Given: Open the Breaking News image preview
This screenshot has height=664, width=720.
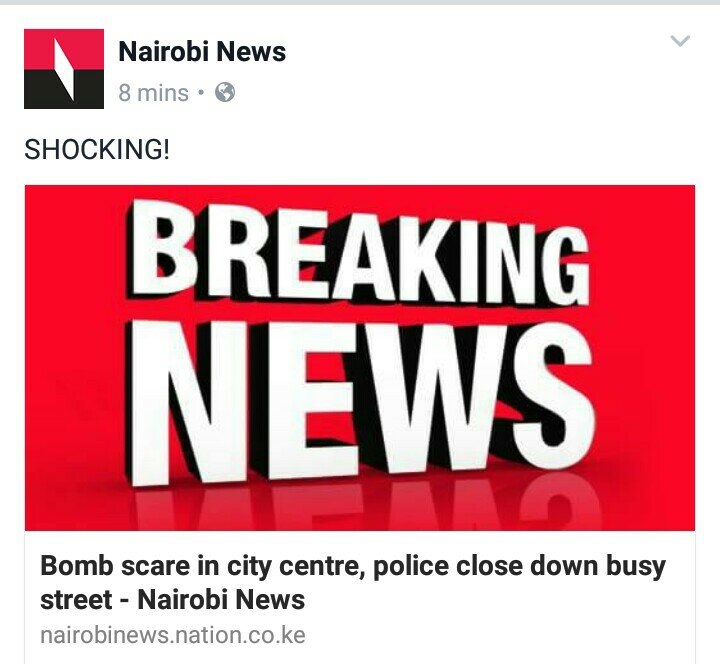Looking at the screenshot, I should pos(360,358).
